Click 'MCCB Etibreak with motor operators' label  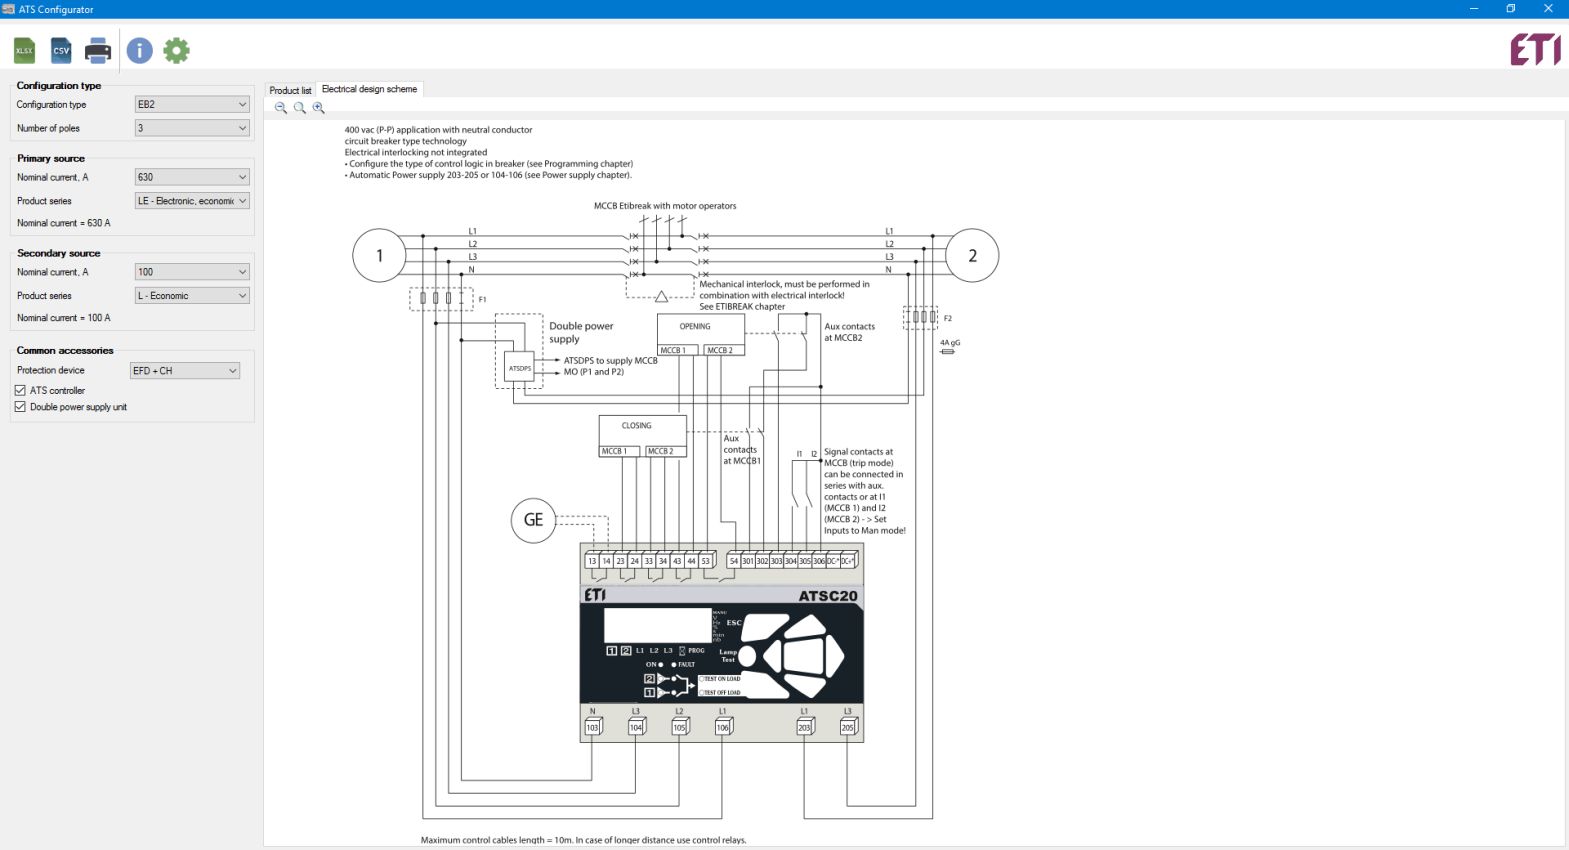click(x=665, y=206)
